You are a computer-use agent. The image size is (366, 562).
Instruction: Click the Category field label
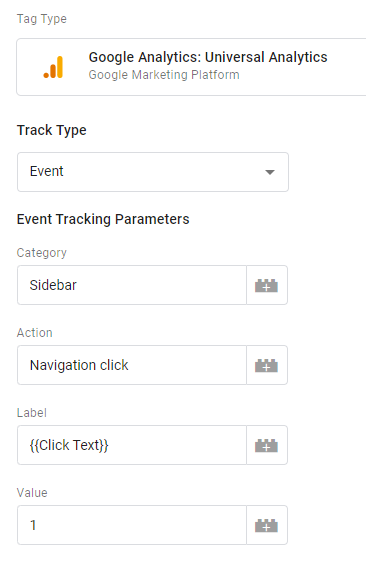tap(42, 253)
